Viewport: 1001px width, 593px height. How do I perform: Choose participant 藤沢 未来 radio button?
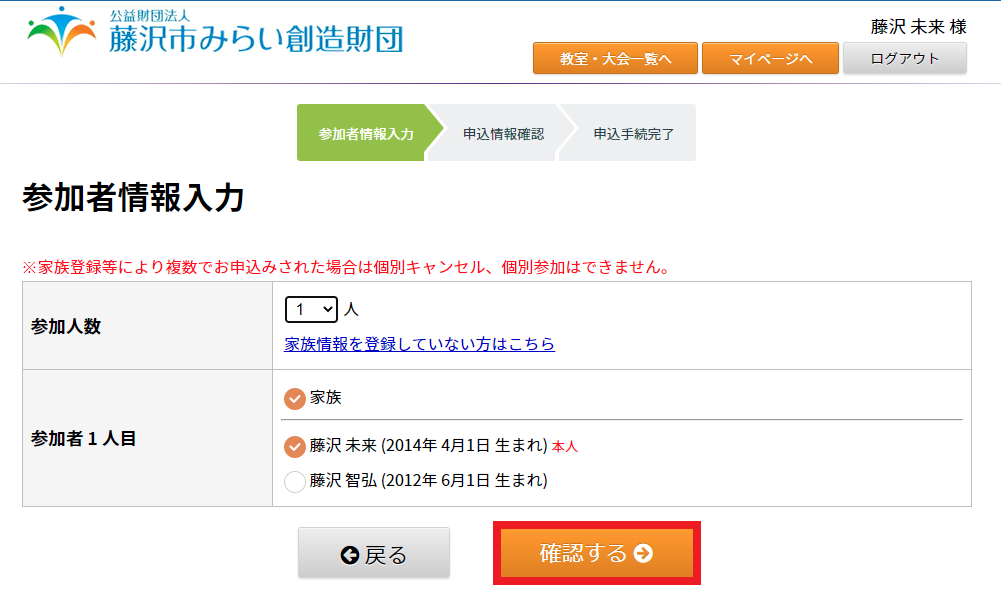tap(295, 446)
